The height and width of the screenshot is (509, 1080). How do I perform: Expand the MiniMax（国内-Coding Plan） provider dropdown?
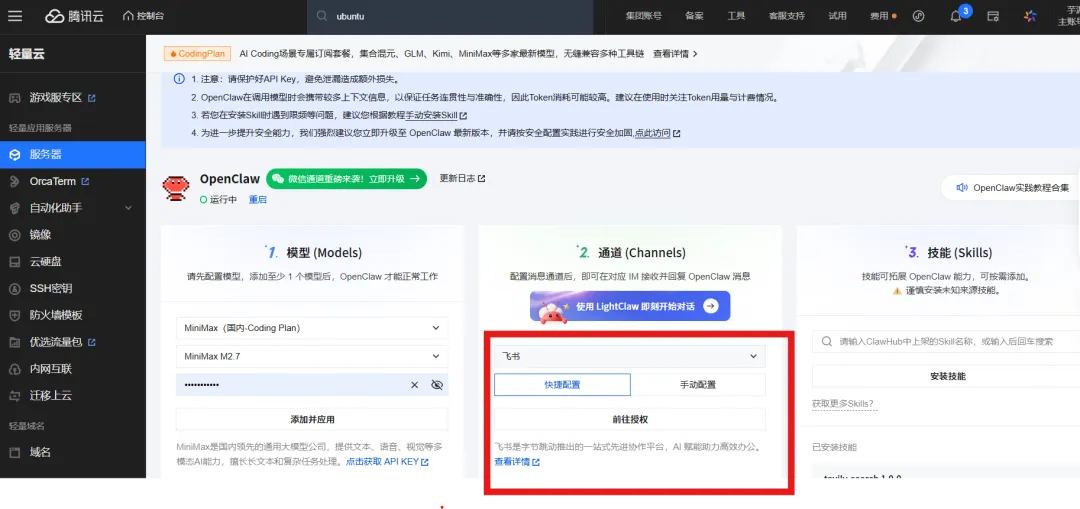(312, 328)
